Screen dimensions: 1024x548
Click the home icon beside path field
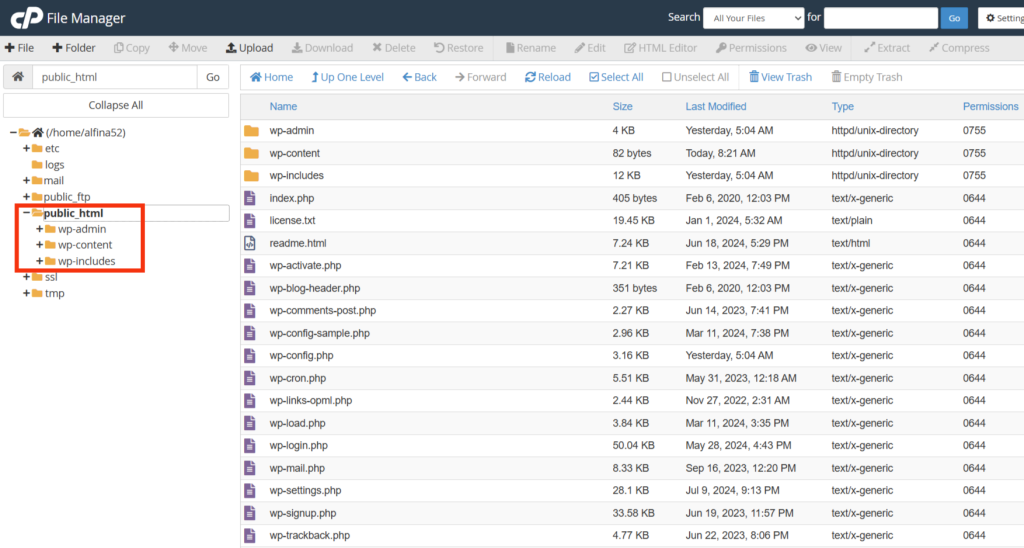18,77
